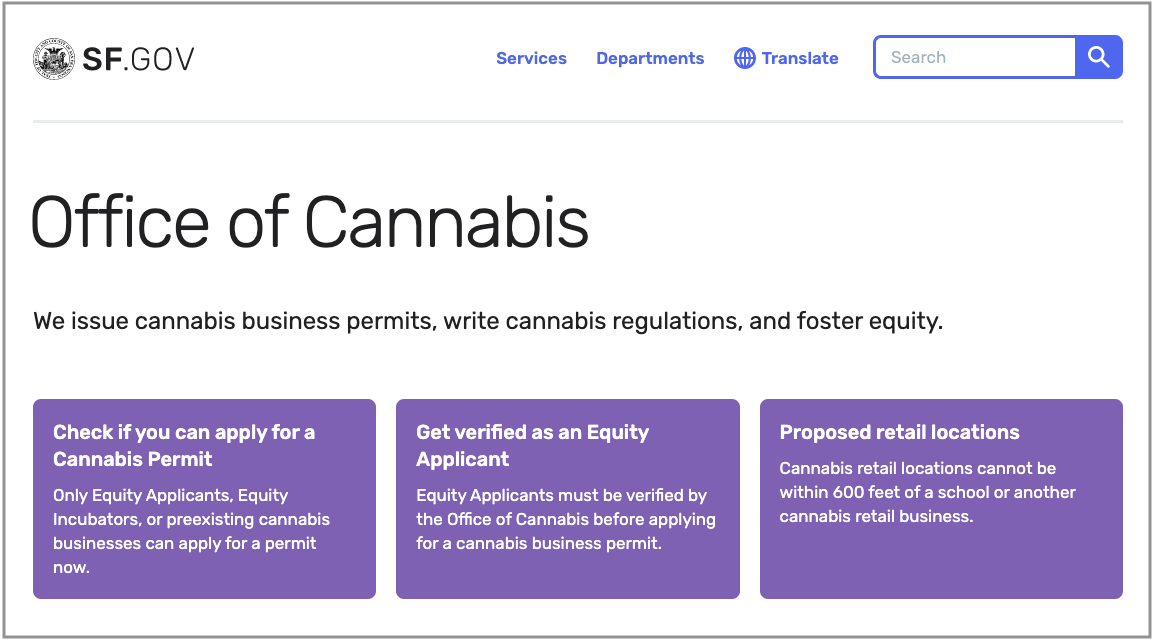Screen dimensions: 1154x642
Task: Open the Translate language option
Action: (x=800, y=58)
